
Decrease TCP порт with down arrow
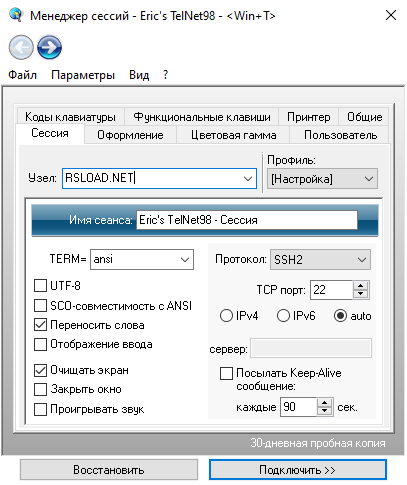[360, 294]
